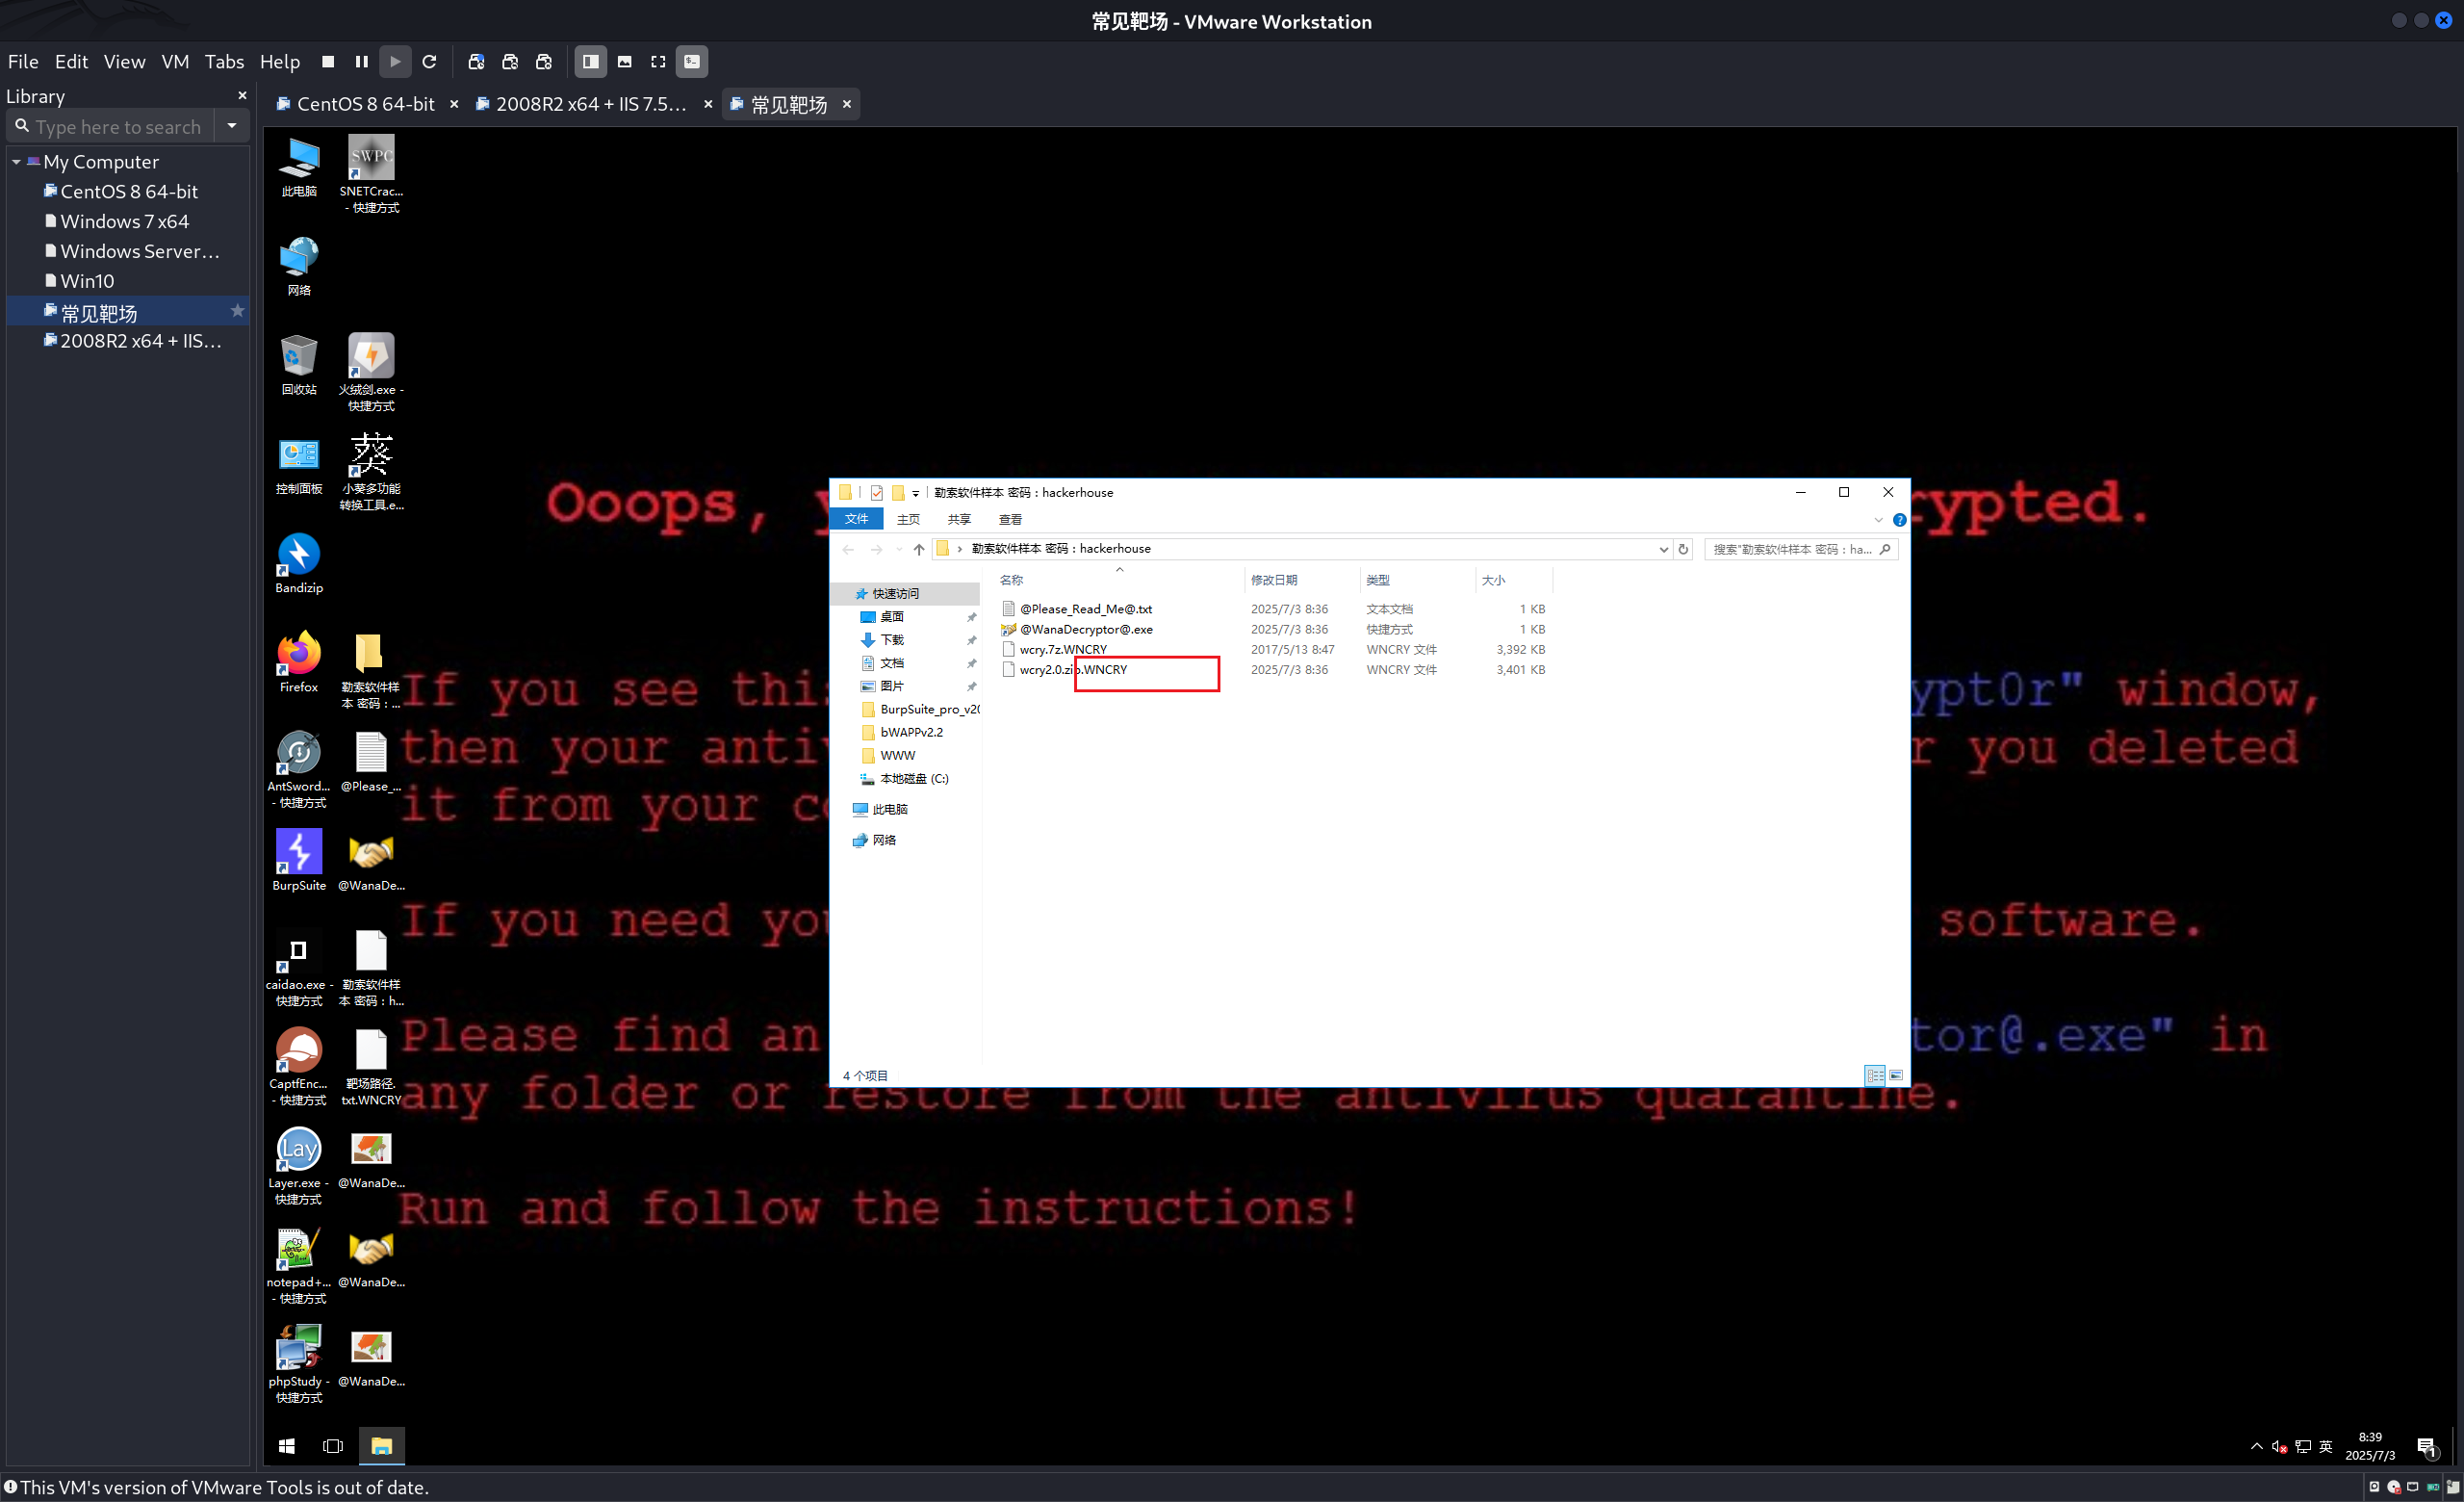2464x1502 pixels.
Task: Open the library search filter dropdown
Action: click(232, 126)
